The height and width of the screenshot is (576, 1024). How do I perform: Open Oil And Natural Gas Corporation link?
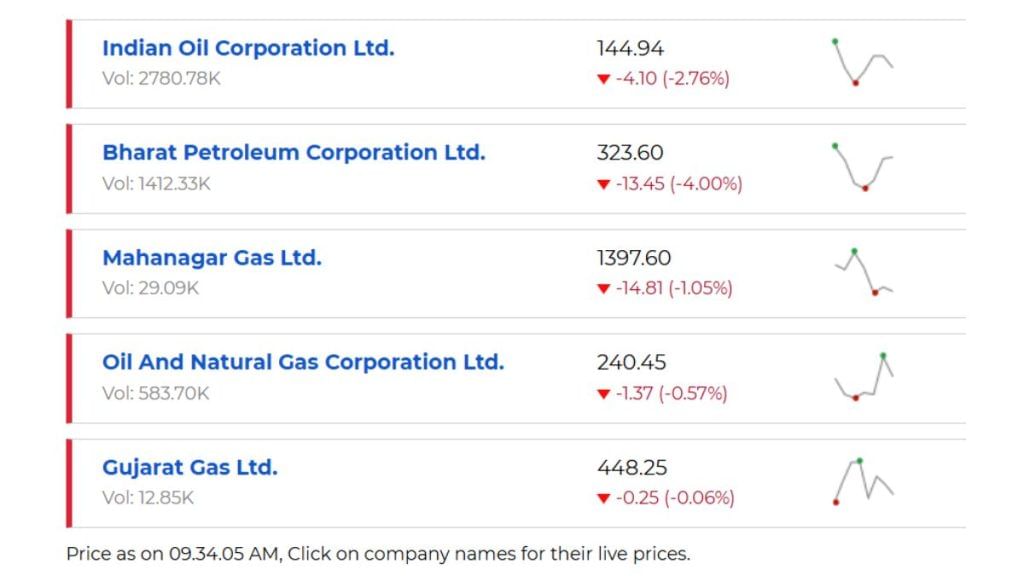point(303,362)
